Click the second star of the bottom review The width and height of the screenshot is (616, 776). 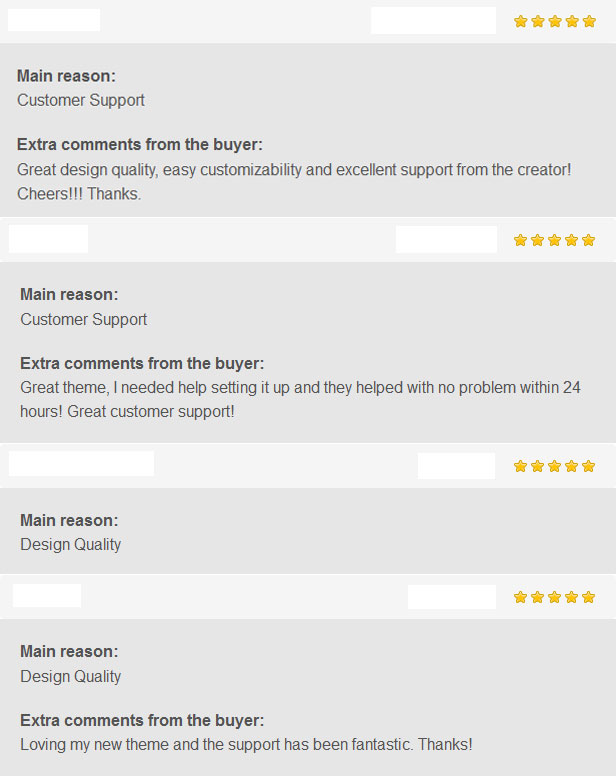[537, 597]
